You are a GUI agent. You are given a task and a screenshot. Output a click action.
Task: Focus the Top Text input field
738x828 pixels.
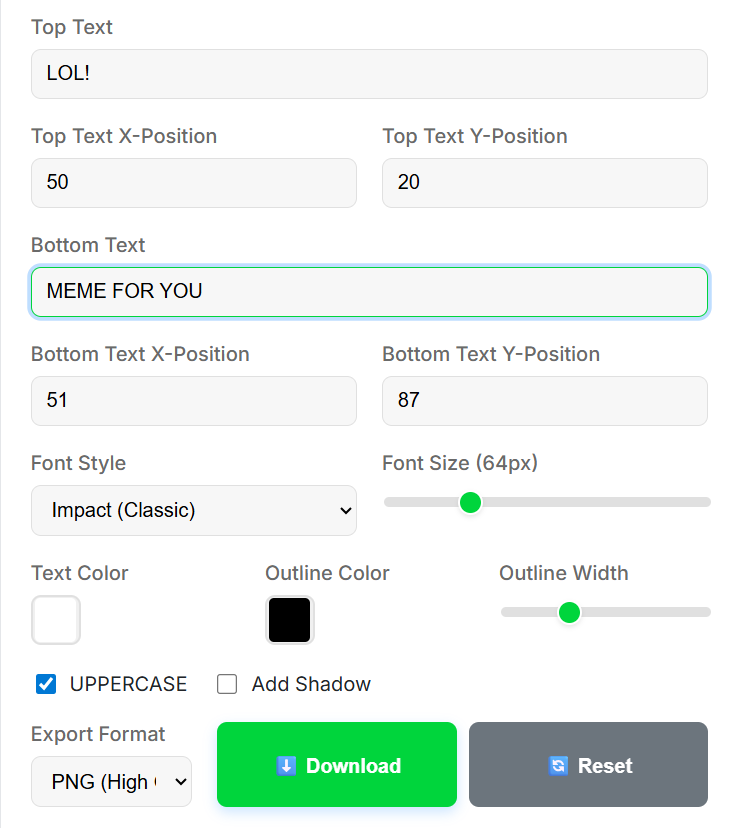369,74
